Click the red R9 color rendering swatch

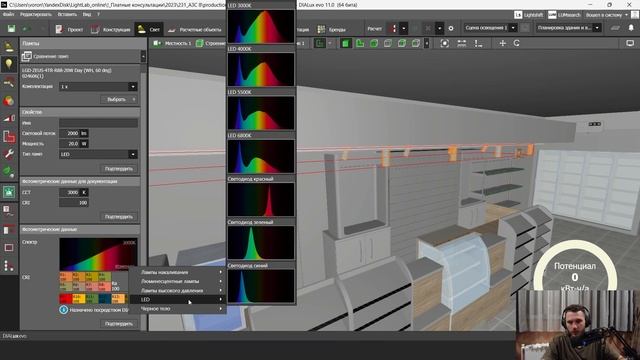click(x=66, y=299)
